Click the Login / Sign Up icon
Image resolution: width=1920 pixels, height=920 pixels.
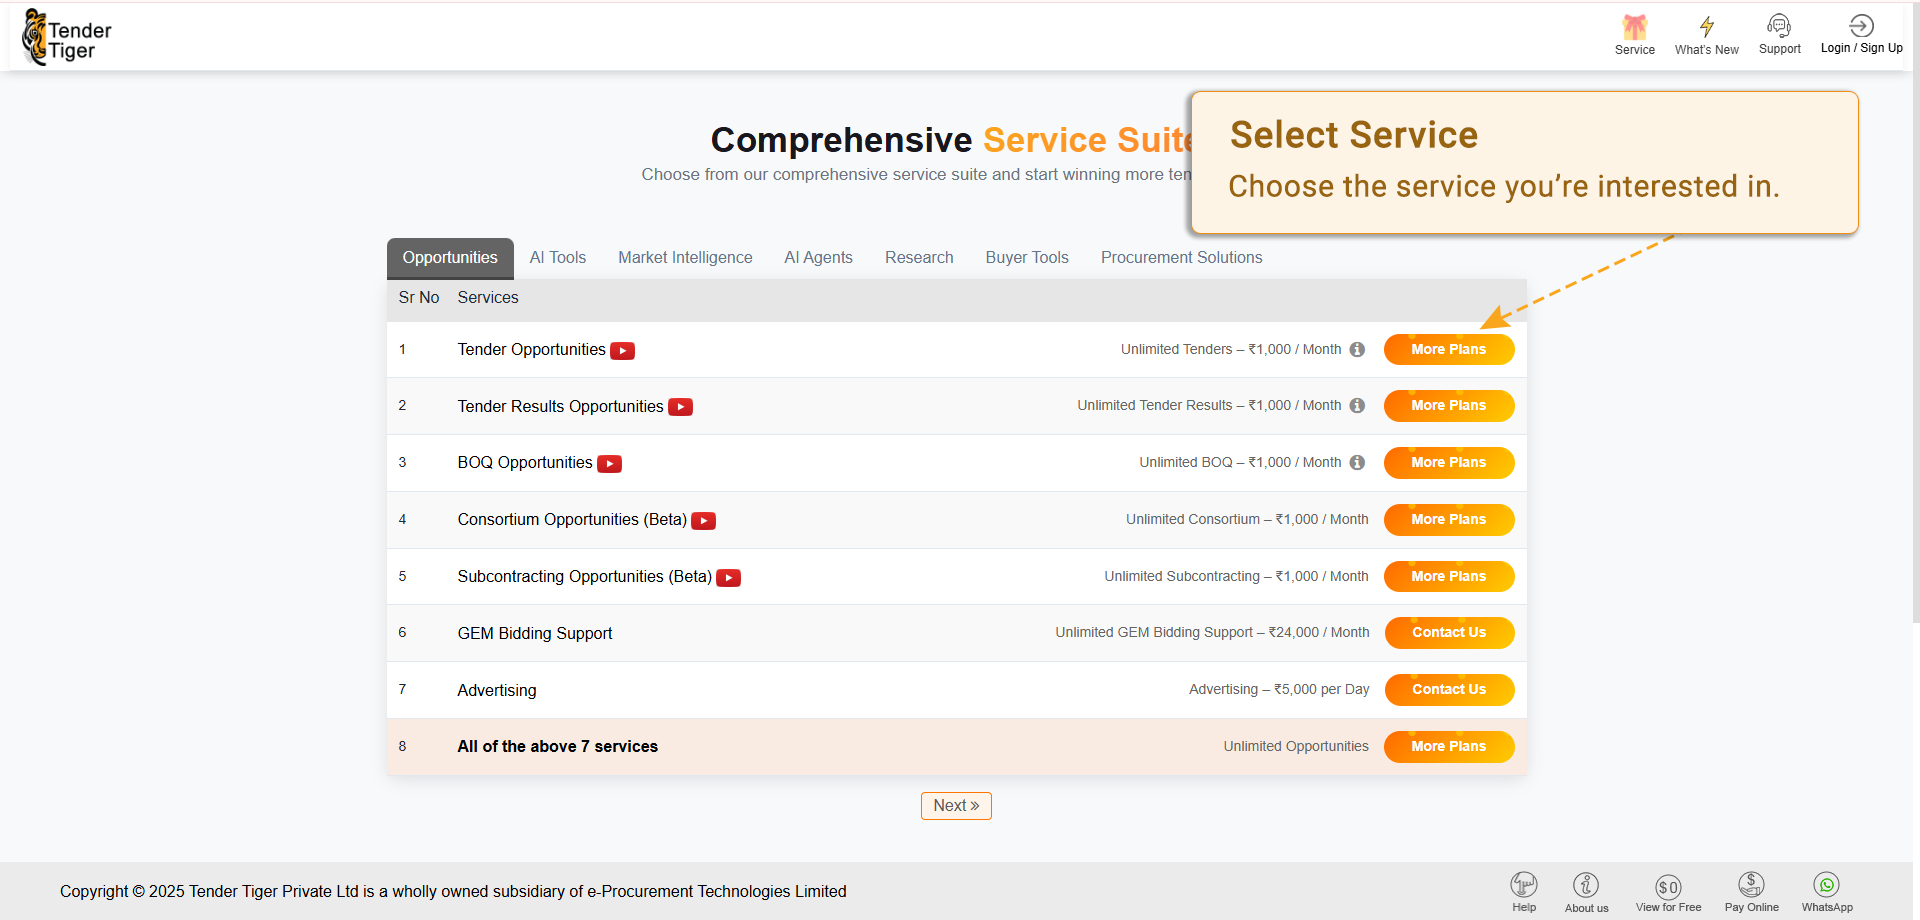tap(1861, 26)
